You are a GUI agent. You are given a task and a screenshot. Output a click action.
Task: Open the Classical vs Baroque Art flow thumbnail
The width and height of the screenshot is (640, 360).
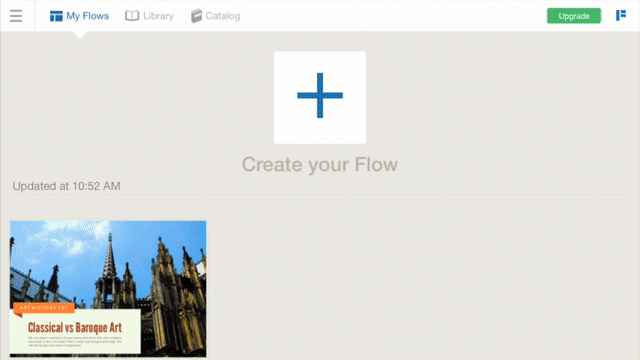108,289
